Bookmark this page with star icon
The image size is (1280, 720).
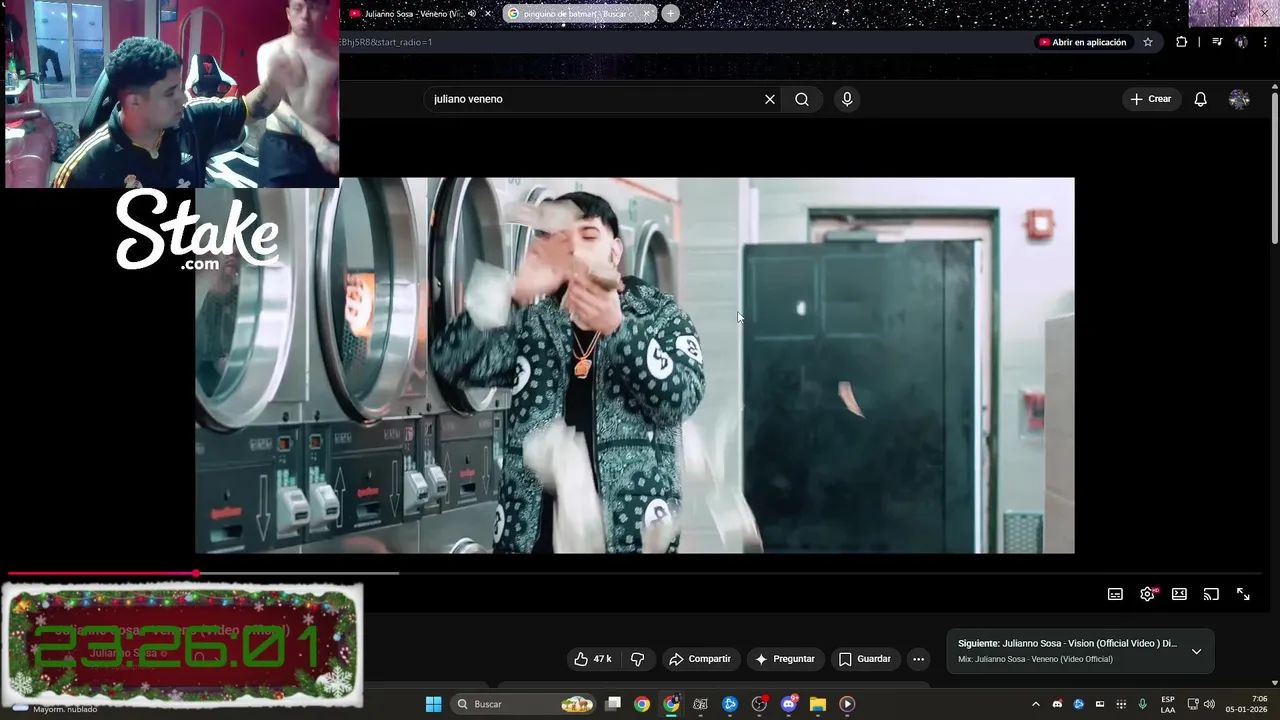[1148, 42]
